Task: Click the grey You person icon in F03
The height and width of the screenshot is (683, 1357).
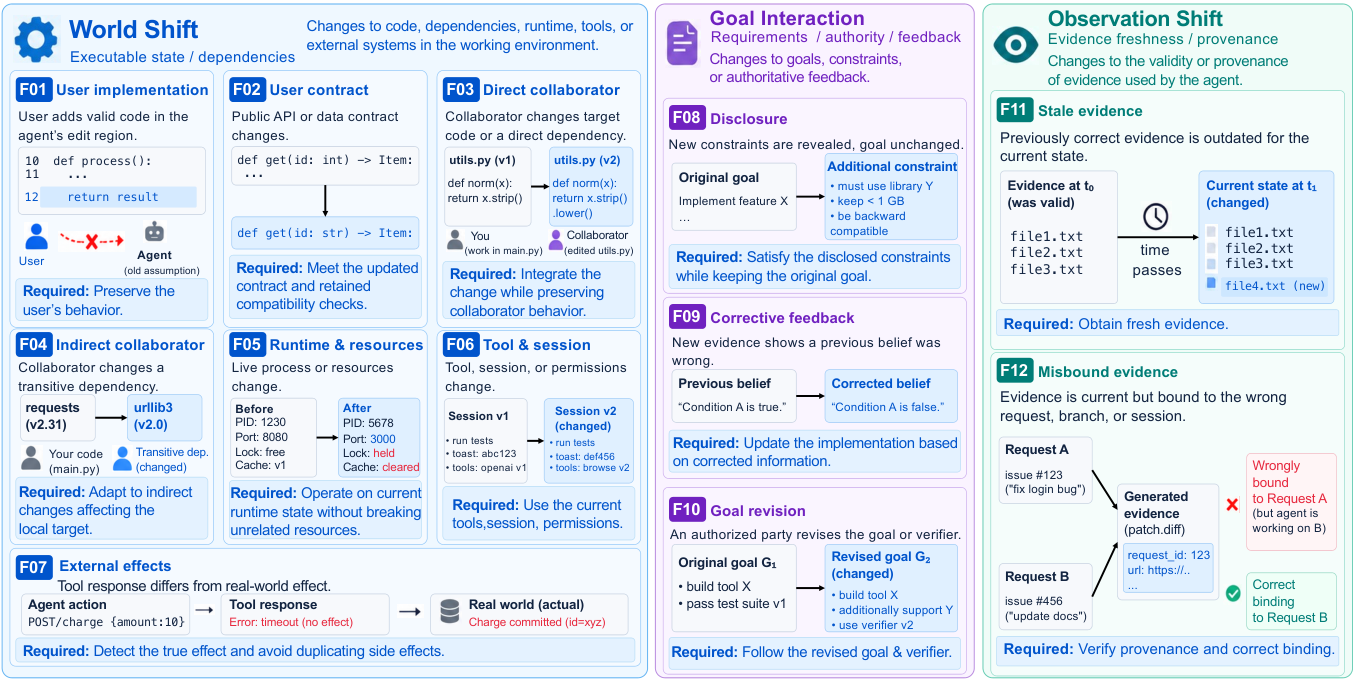Action: click(455, 240)
